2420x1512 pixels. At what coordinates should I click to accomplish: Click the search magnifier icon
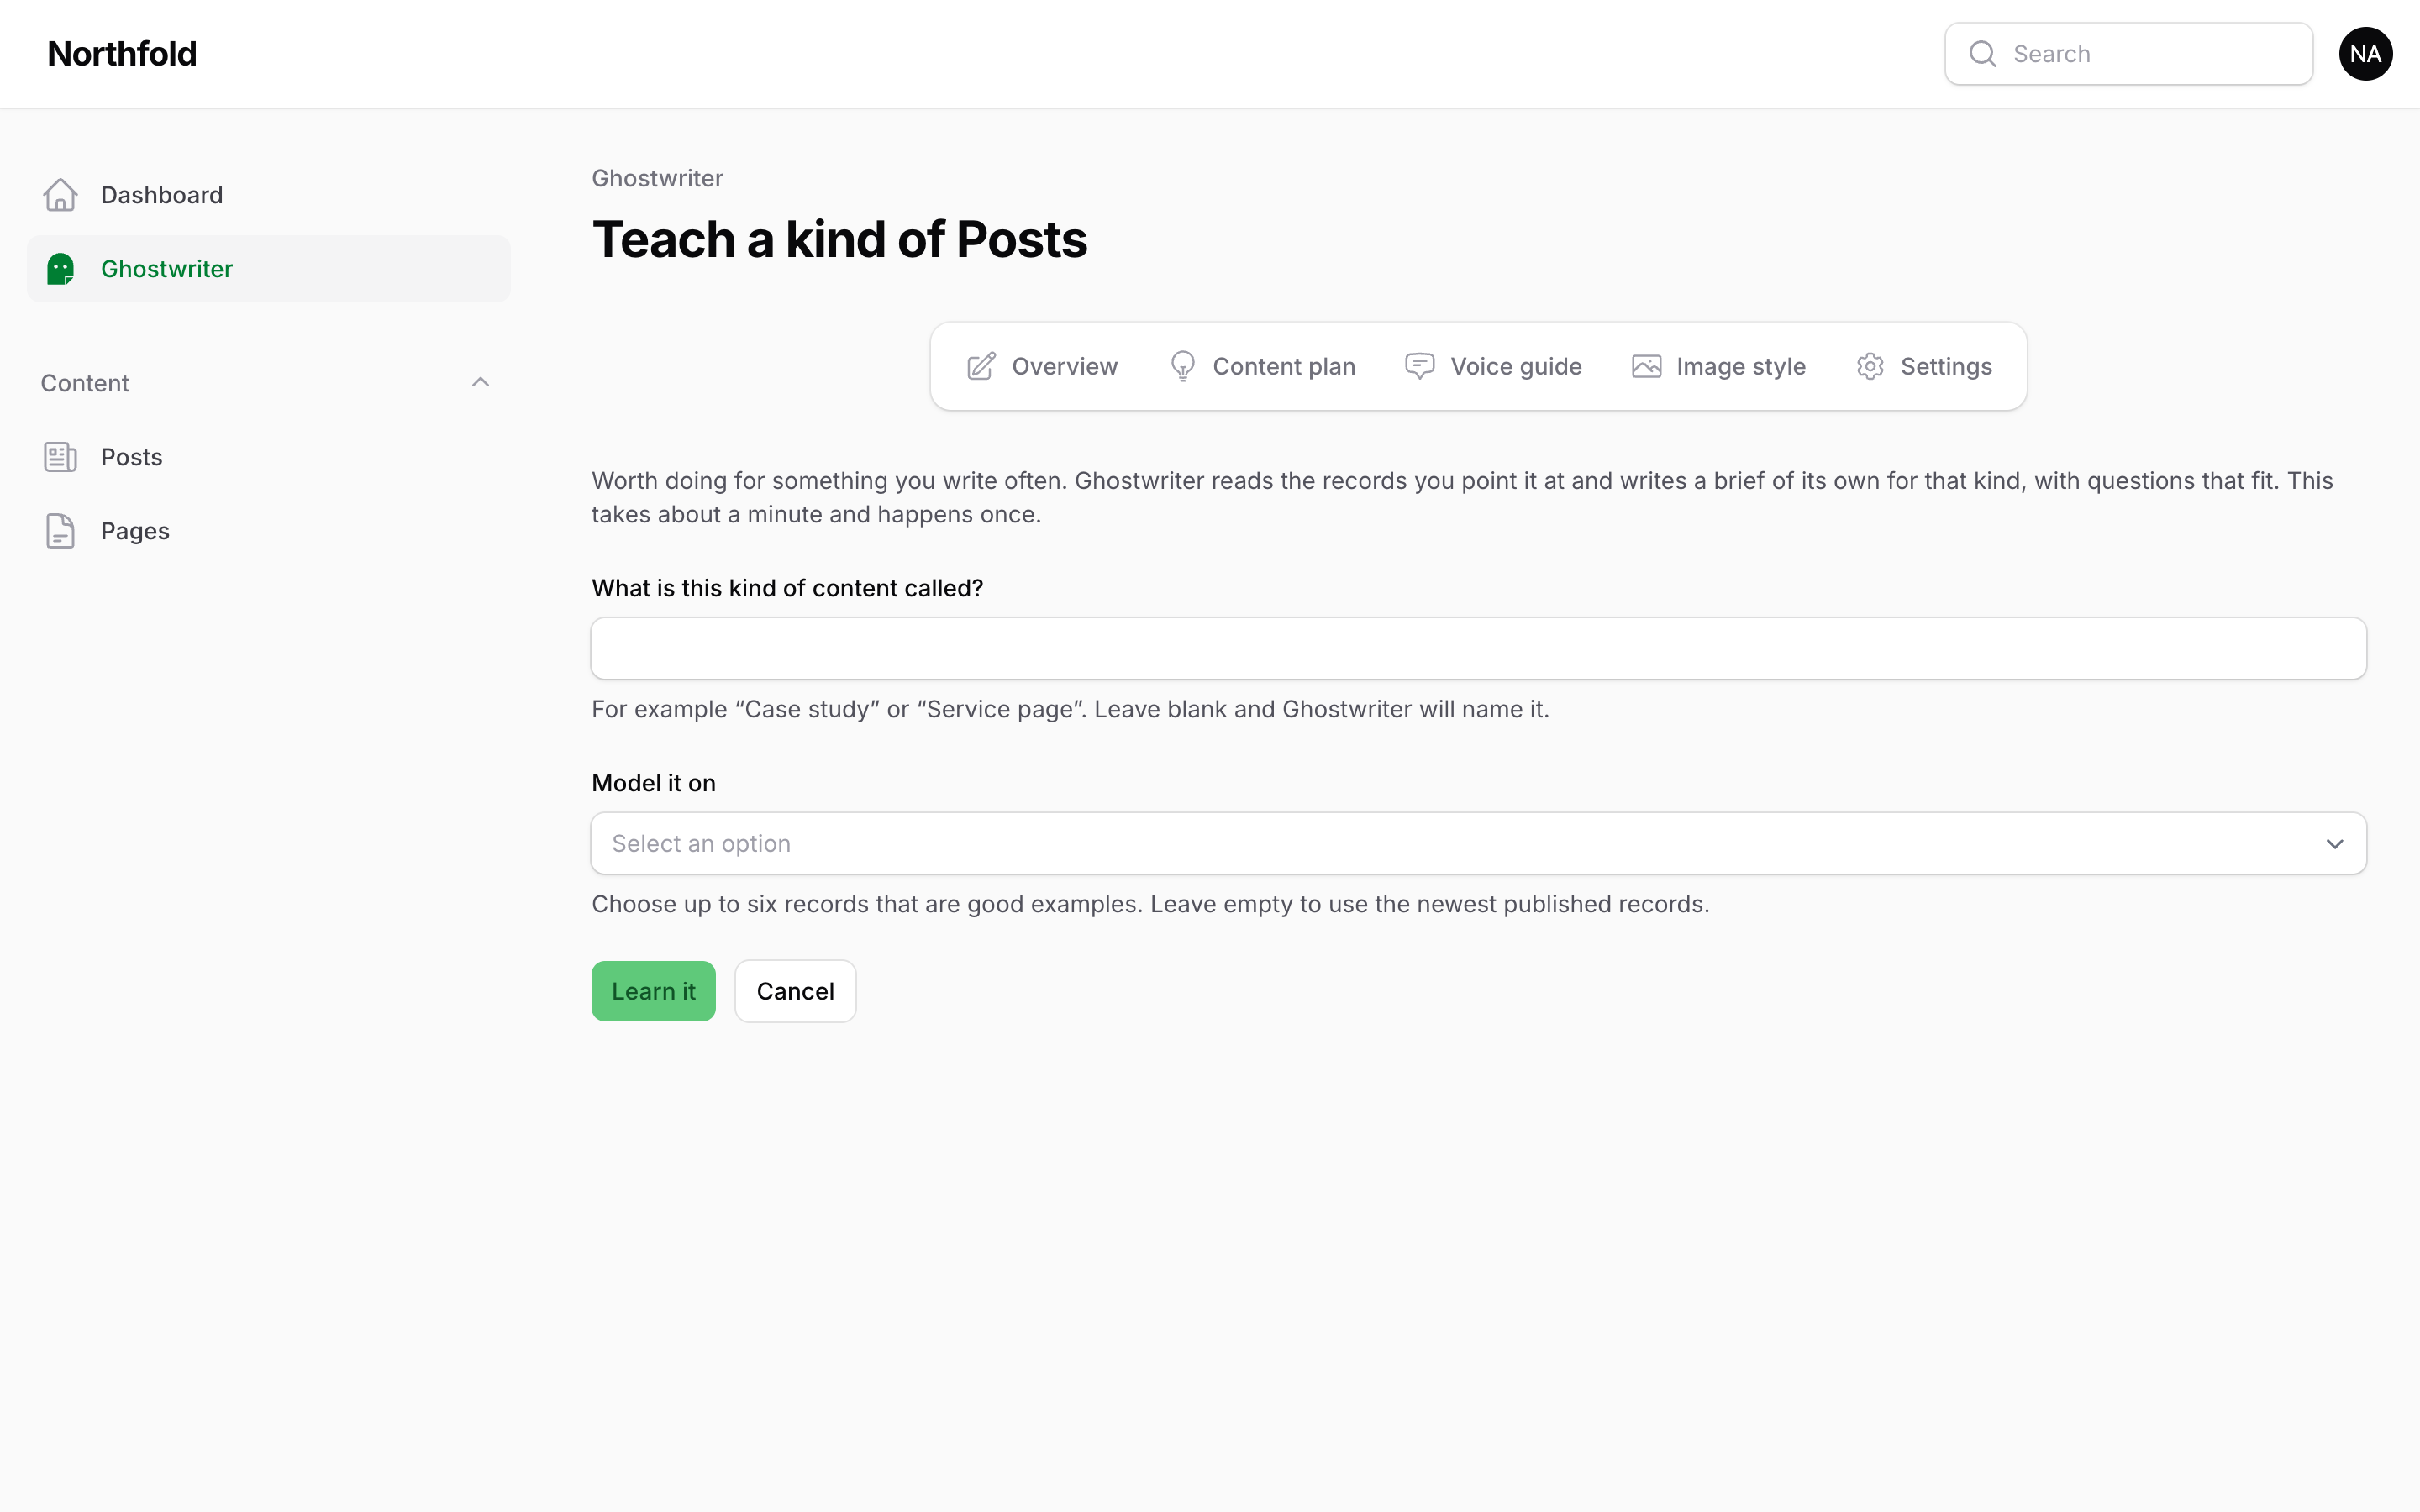coord(1982,54)
